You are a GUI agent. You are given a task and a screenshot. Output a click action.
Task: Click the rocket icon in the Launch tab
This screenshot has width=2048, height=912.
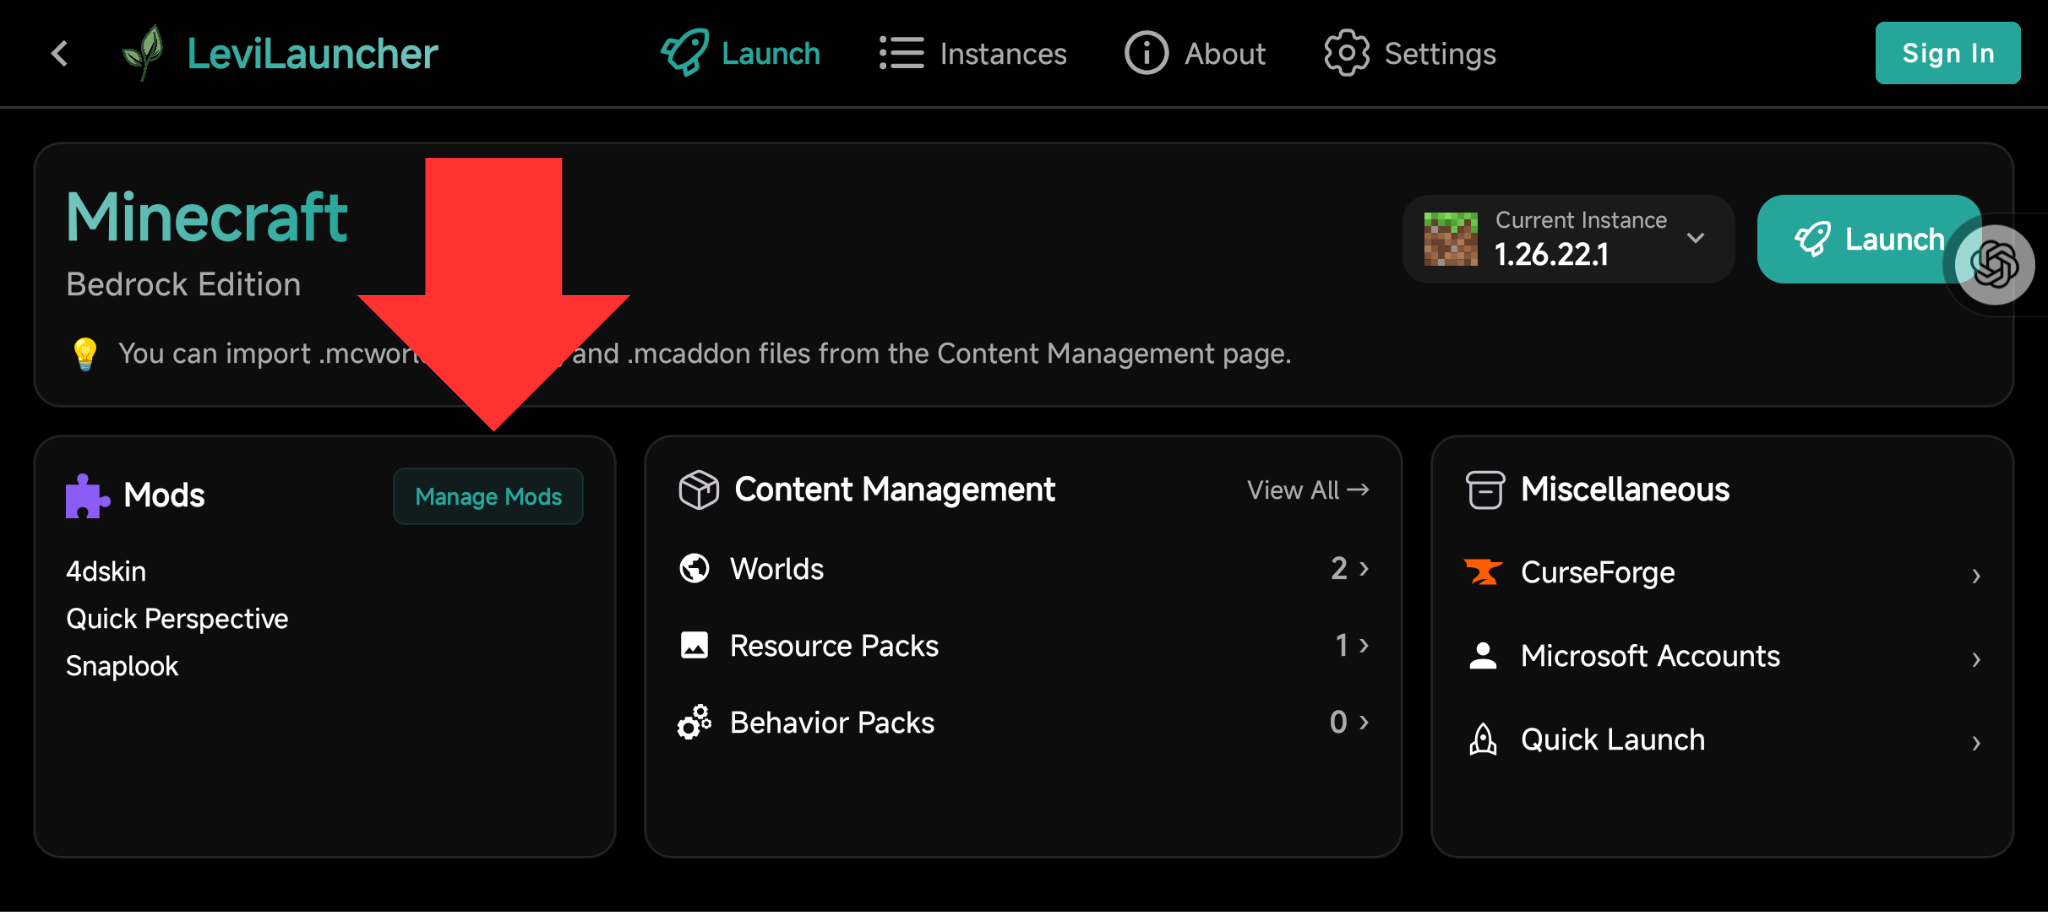685,53
